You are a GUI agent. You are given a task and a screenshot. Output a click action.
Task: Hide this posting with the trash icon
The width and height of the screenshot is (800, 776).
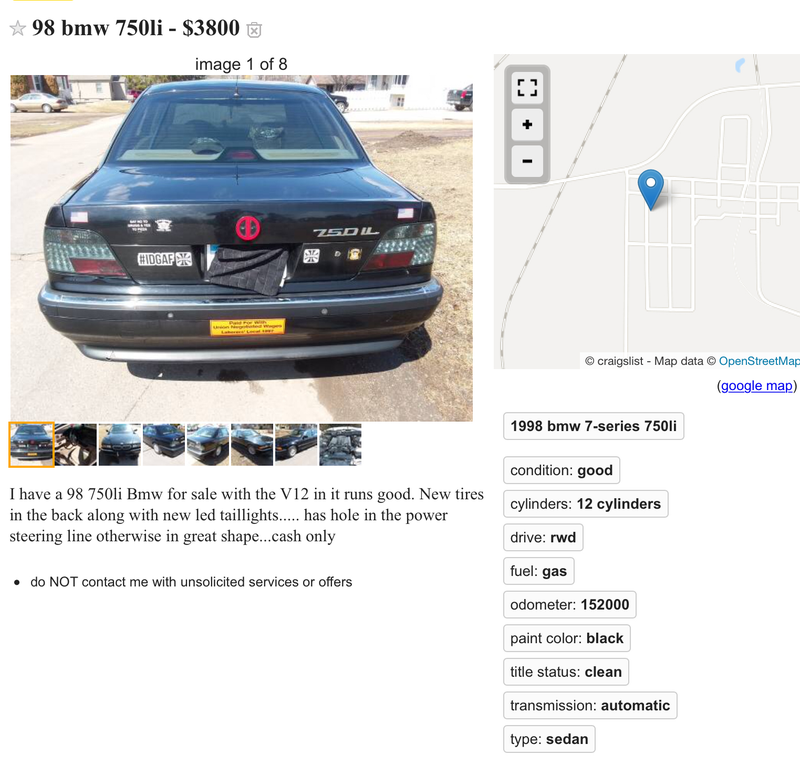pyautogui.click(x=254, y=30)
